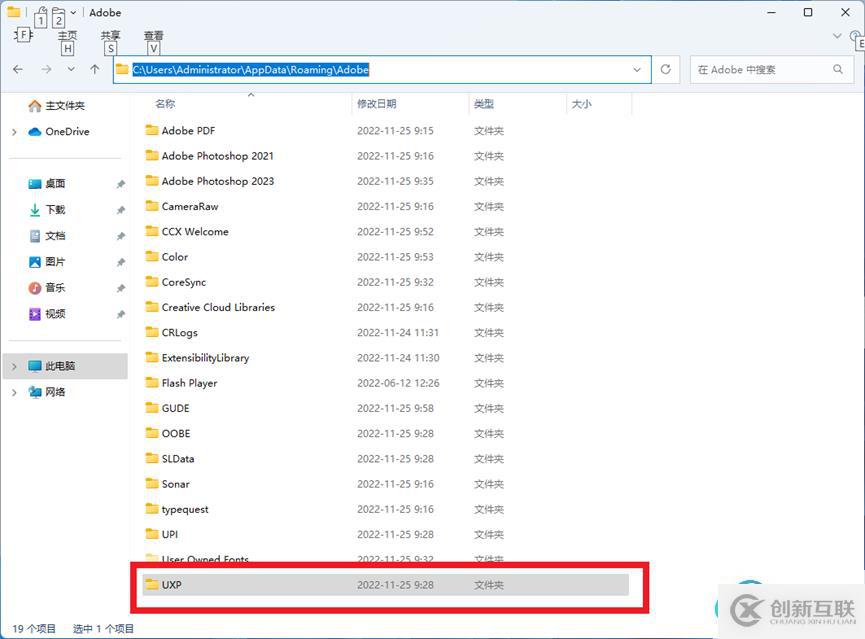
Task: Expand the ribbon with the chevron
Action: [837, 36]
